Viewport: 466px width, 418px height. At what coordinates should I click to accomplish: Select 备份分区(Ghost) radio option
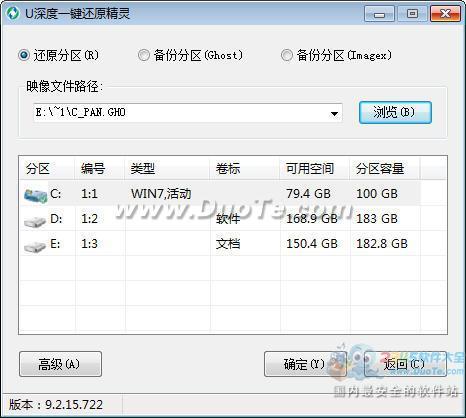pyautogui.click(x=144, y=55)
